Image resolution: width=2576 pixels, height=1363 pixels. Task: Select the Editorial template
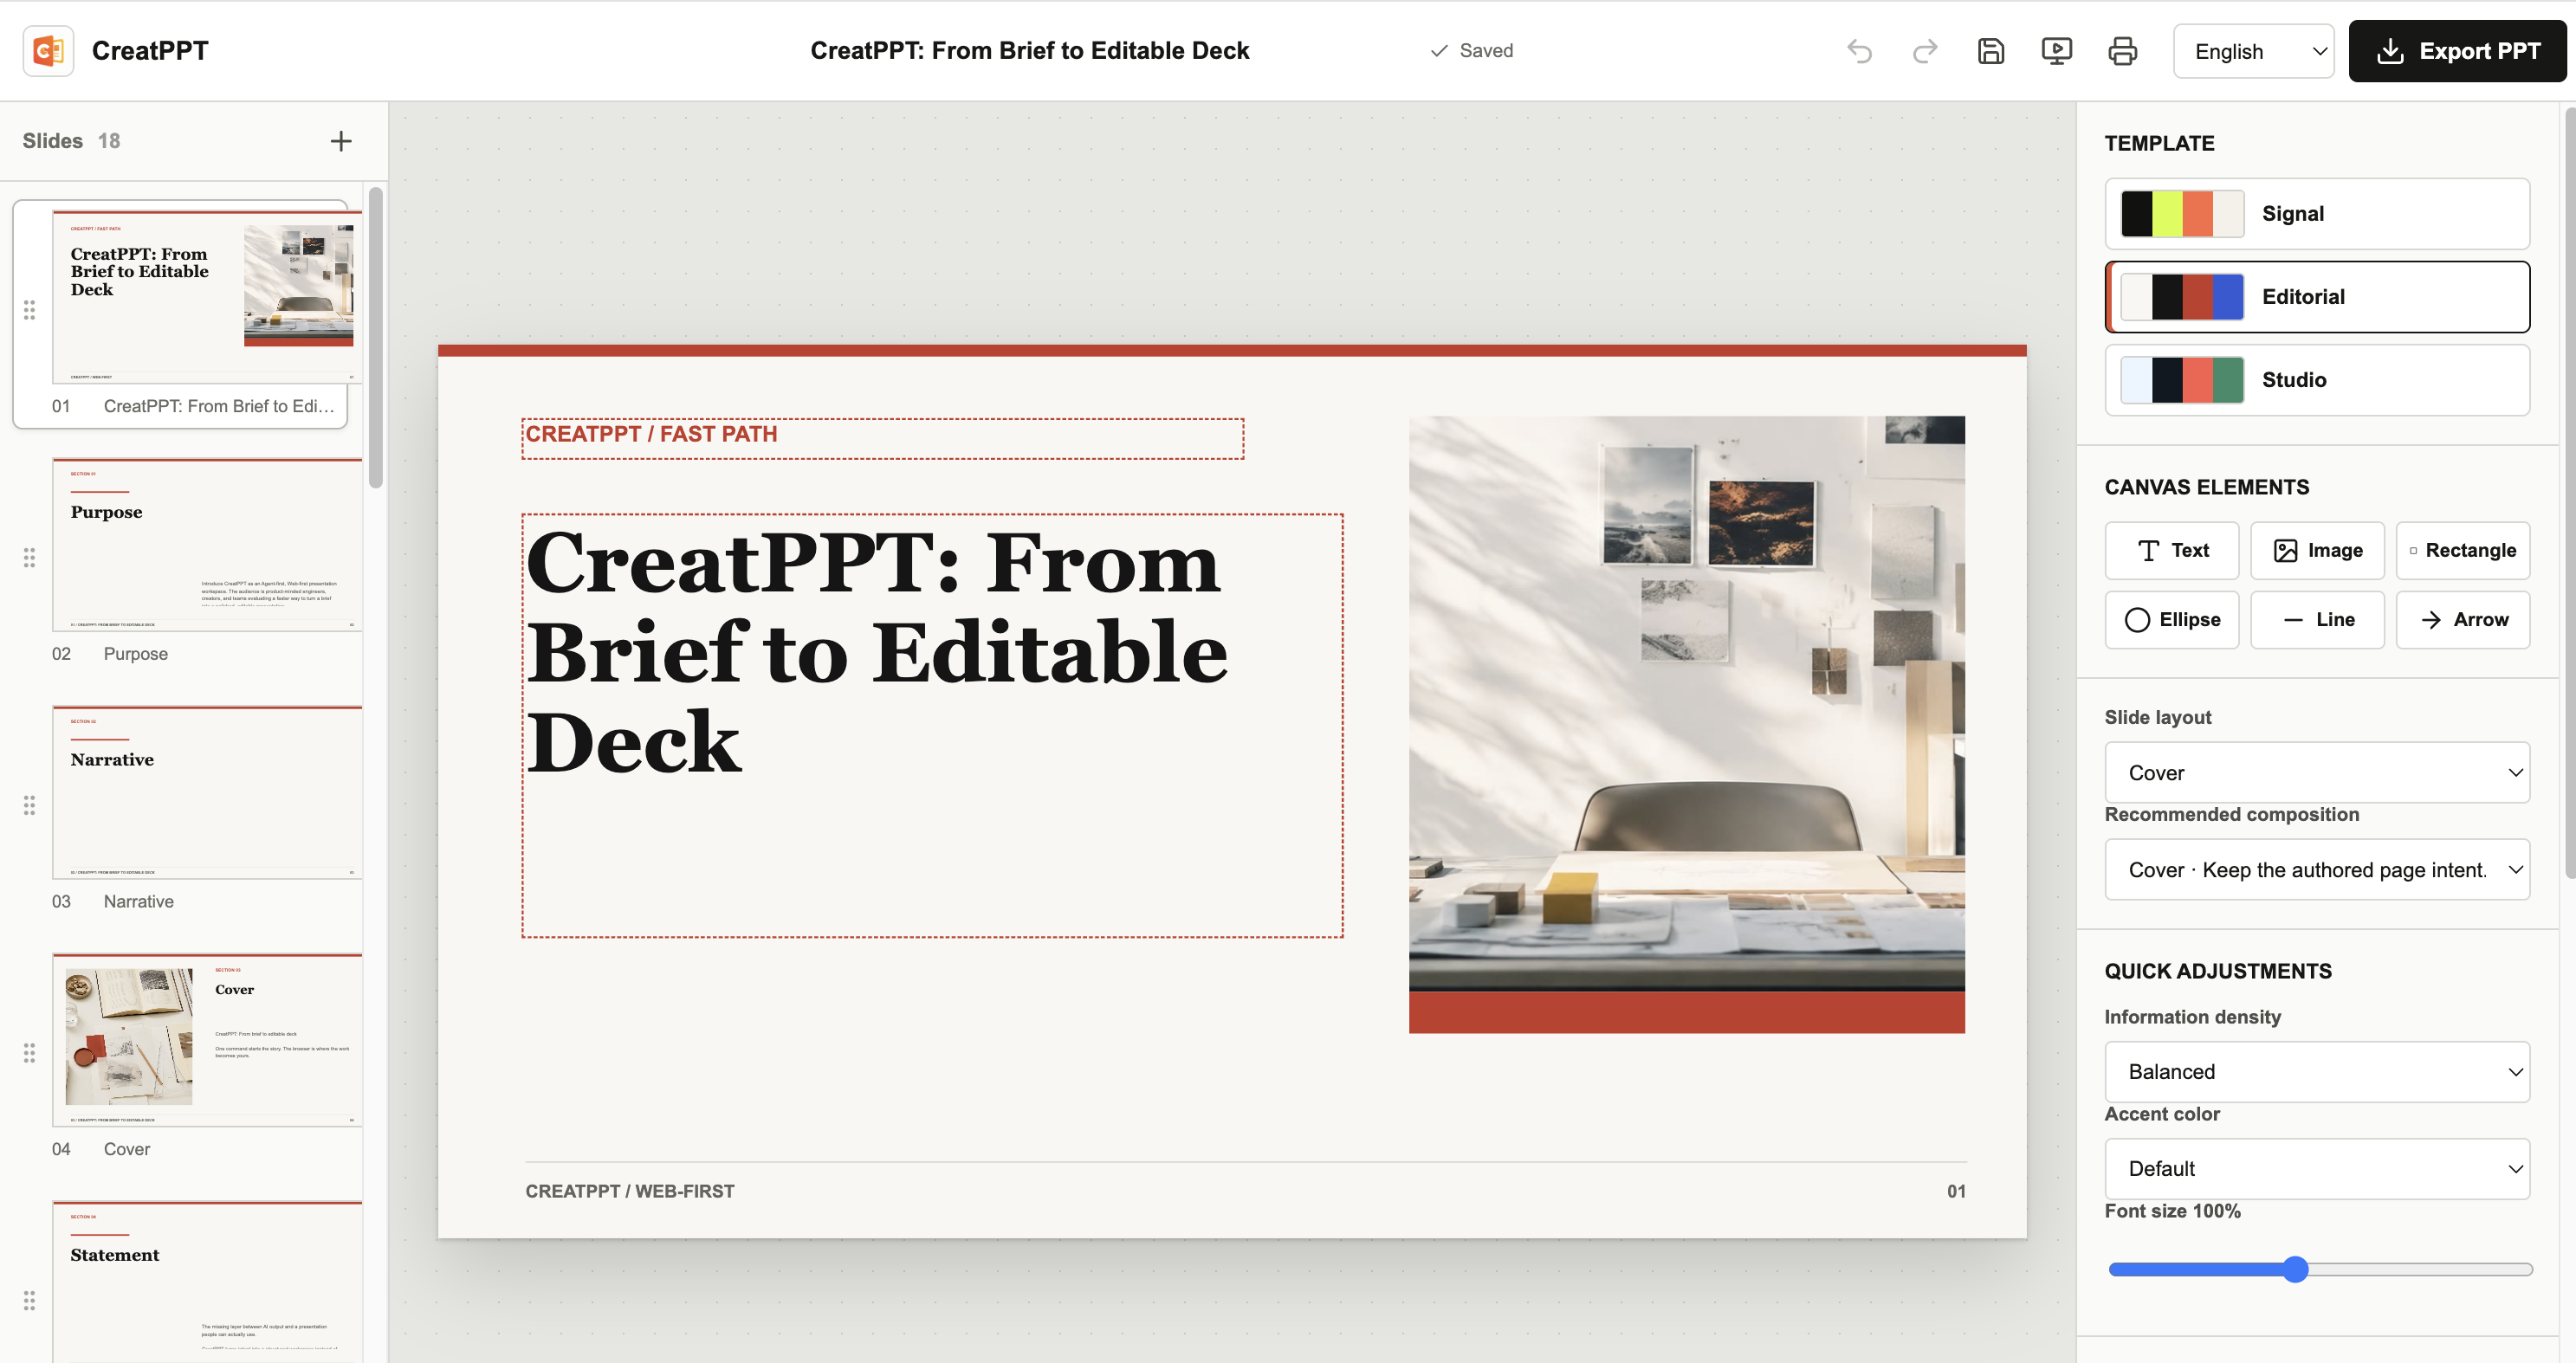coord(2317,297)
